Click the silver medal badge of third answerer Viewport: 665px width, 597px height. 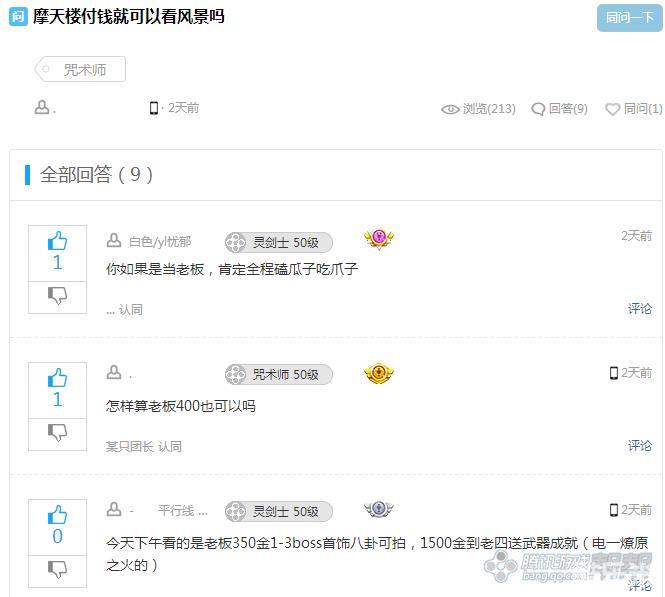(379, 509)
